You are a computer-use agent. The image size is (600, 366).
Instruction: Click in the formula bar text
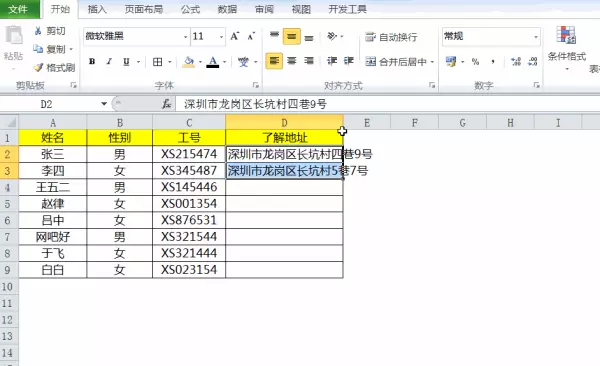pos(255,104)
